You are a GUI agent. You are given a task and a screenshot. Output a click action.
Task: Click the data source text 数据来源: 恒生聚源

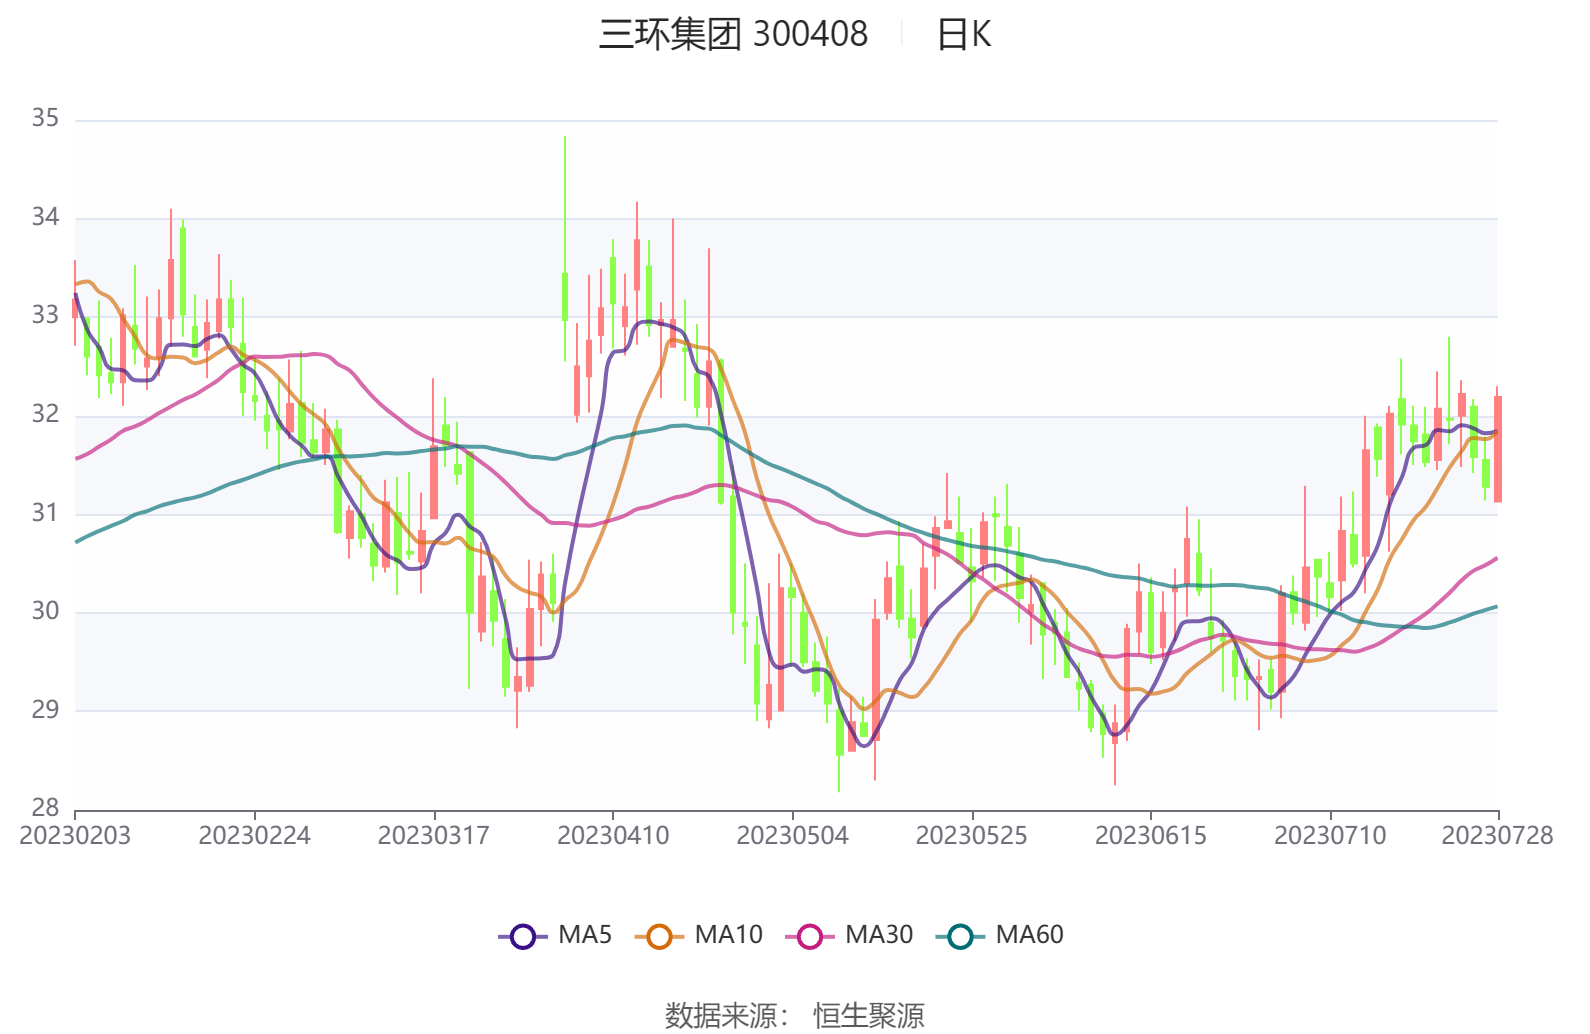point(795,1015)
